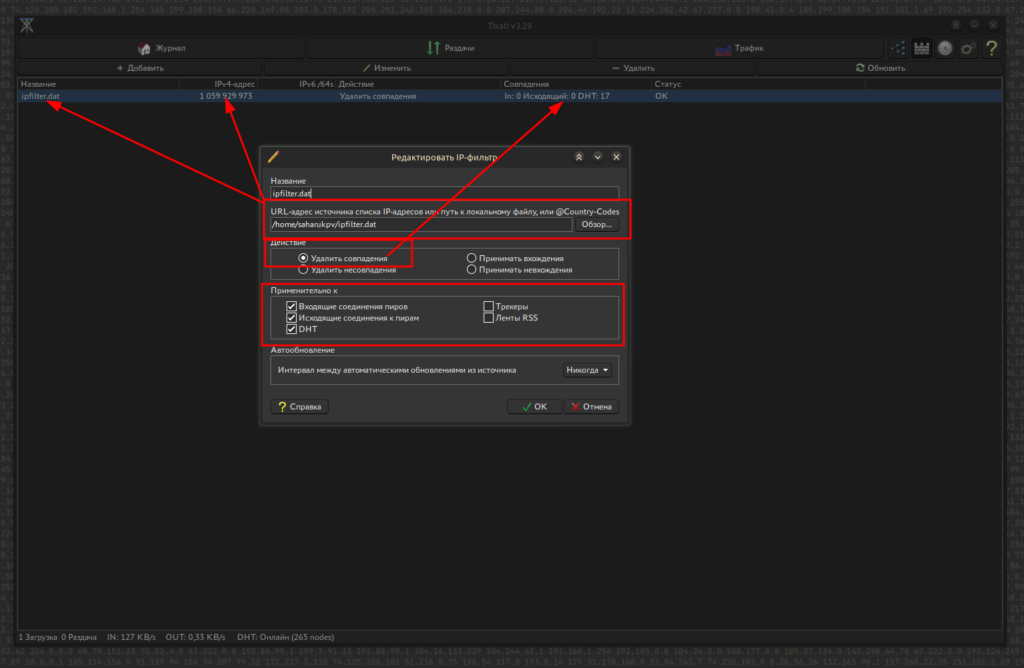Click the Удалить filter button
The image size is (1024, 668).
pos(633,68)
